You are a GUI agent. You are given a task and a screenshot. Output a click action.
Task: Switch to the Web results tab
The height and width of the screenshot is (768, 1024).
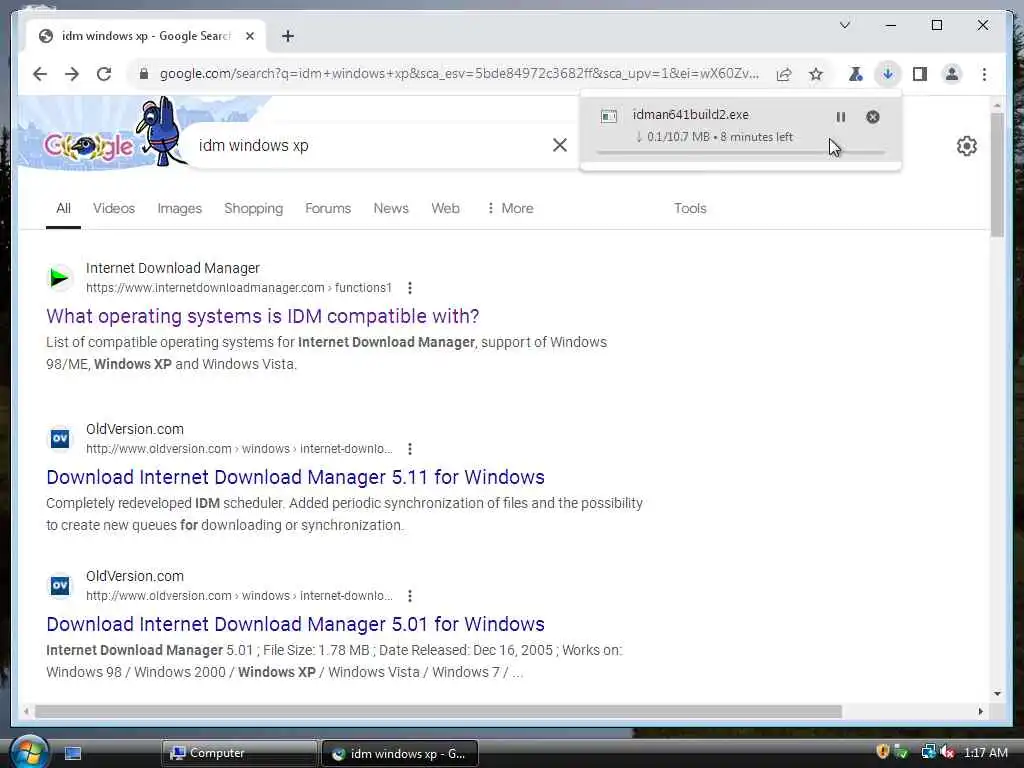tap(445, 208)
